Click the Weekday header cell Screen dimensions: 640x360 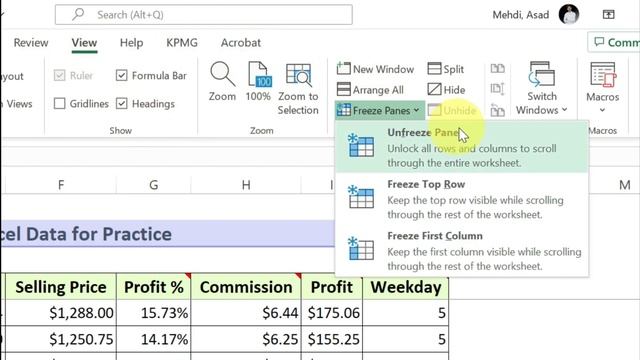[406, 287]
